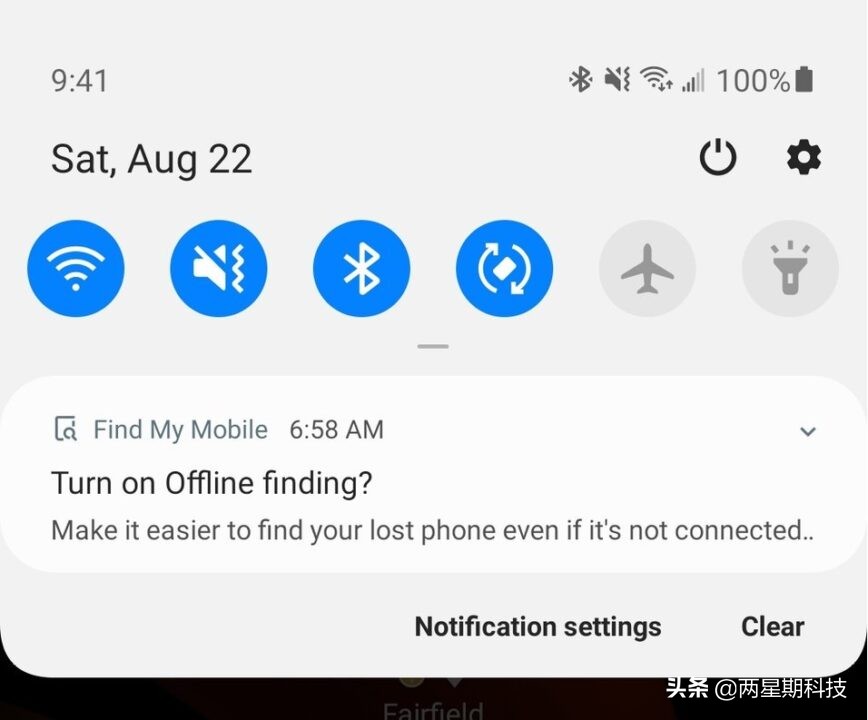Toggle the vibrate sound mode tile
The width and height of the screenshot is (868, 720).
coord(219,268)
